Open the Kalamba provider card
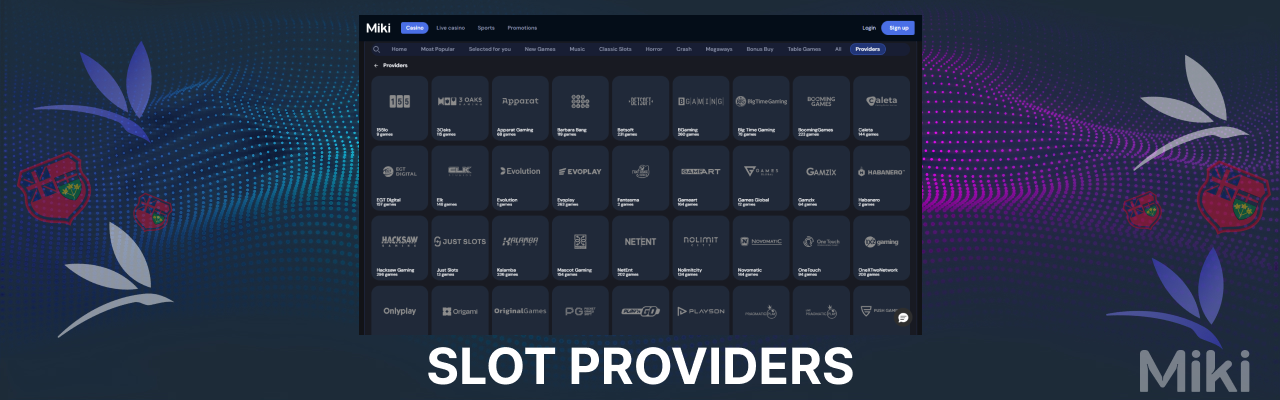Viewport: 1280px width, 400px height. pos(520,248)
